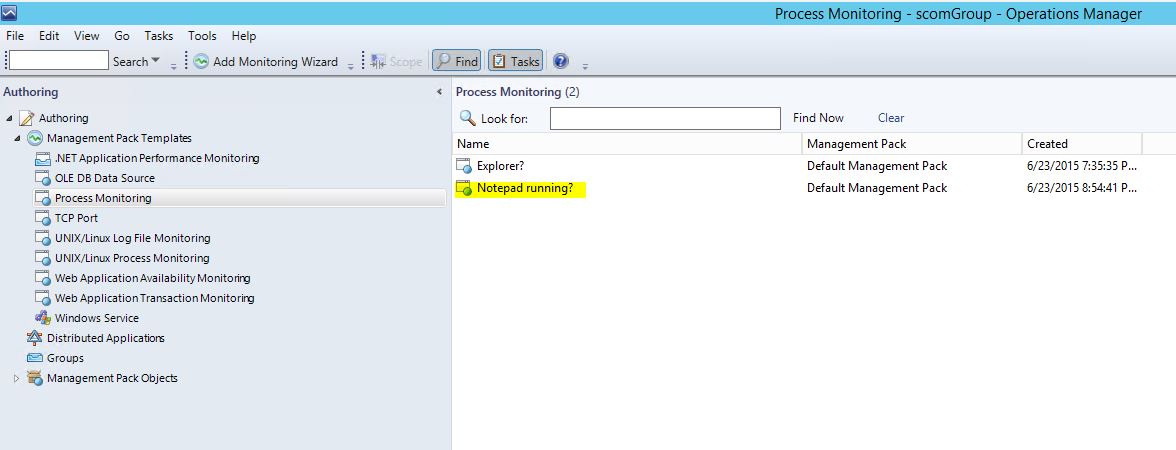Open toolbar options arrow after Search
The width and height of the screenshot is (1176, 450).
coord(174,65)
